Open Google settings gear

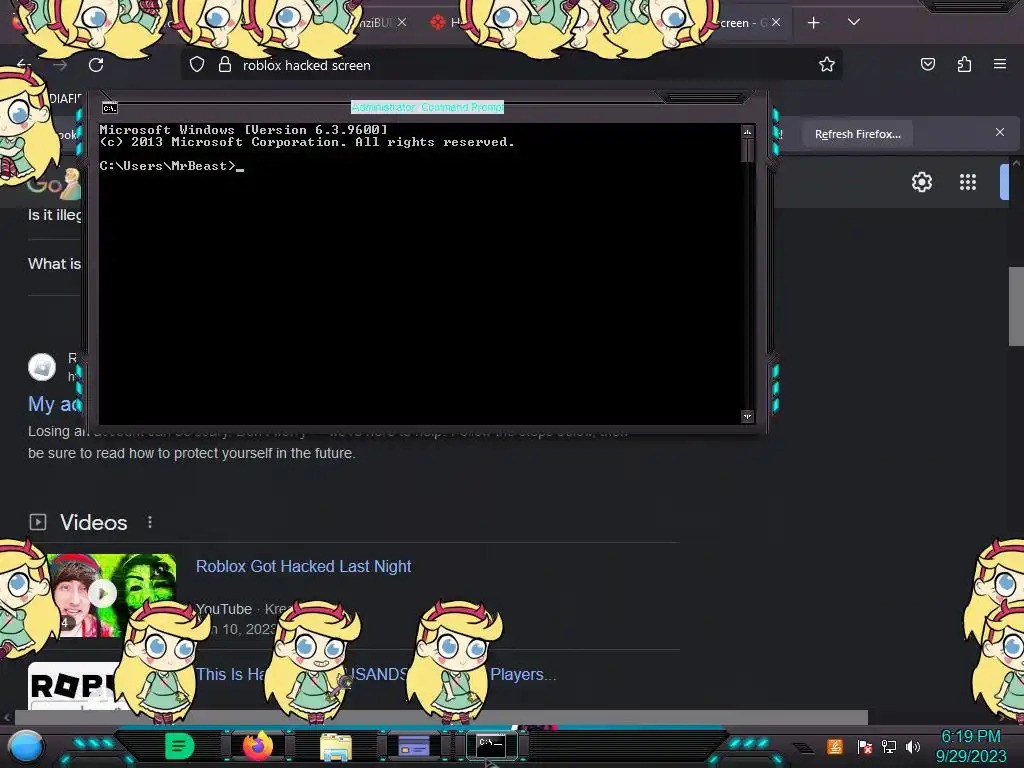(x=921, y=182)
